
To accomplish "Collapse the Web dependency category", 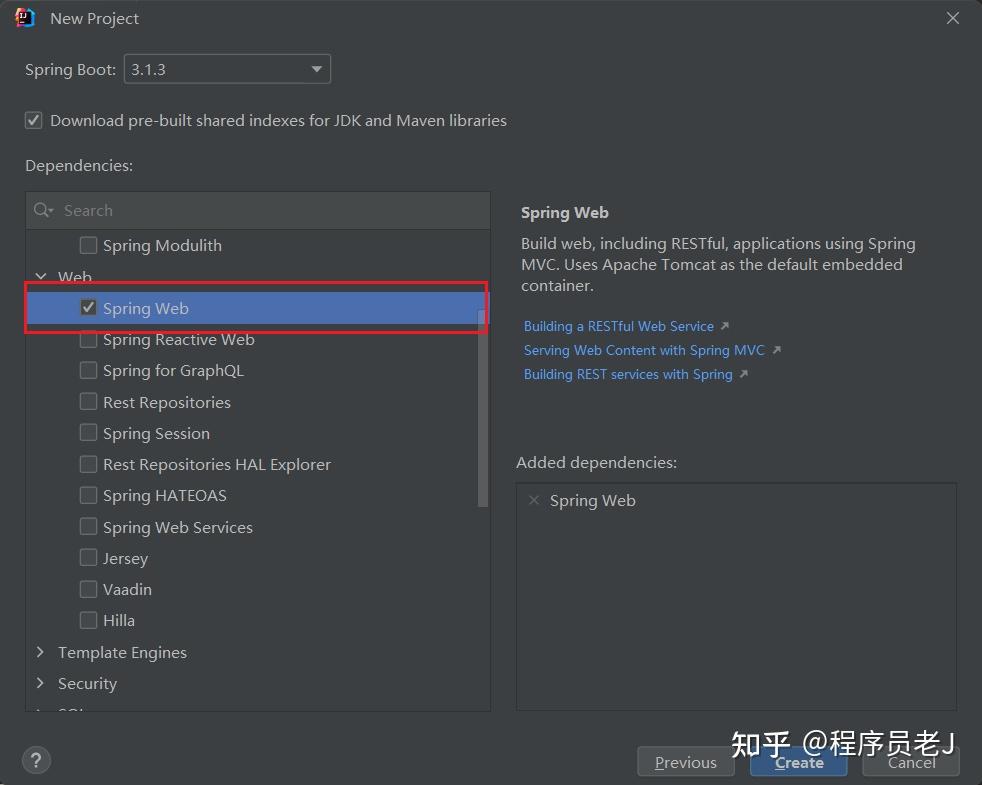I will point(40,277).
